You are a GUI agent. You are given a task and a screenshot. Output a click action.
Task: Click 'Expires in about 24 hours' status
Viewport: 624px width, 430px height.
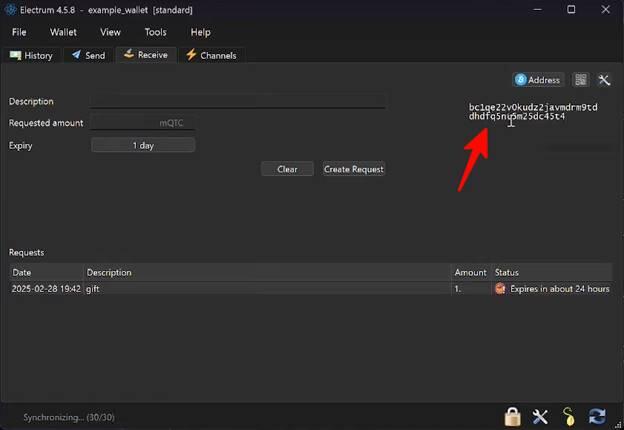(x=560, y=289)
